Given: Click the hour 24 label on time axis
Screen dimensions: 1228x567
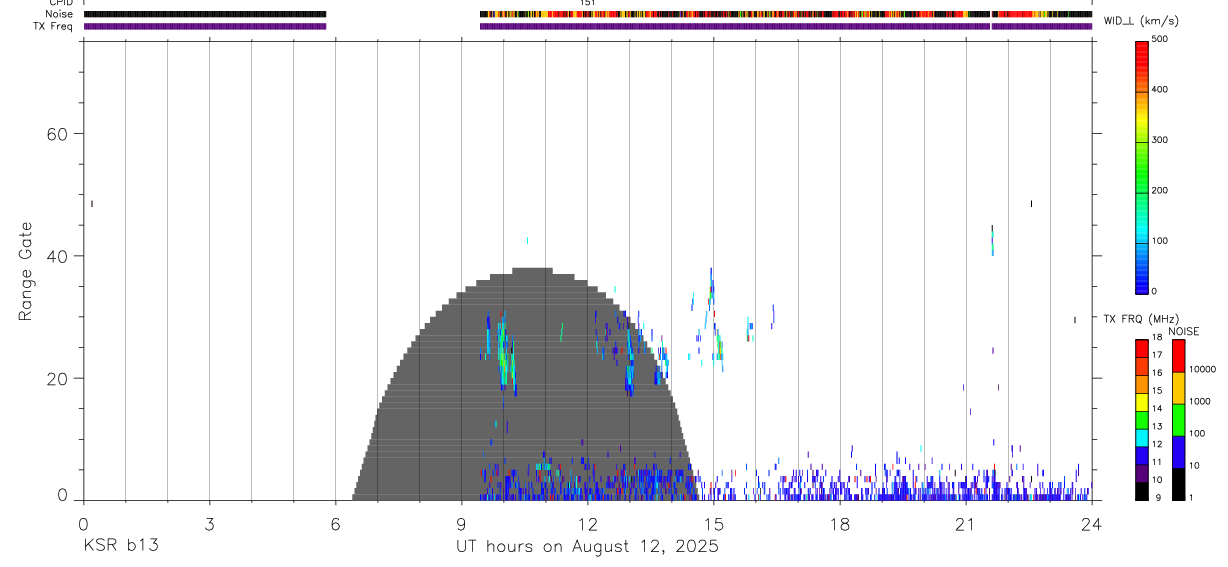Looking at the screenshot, I should point(1091,523).
